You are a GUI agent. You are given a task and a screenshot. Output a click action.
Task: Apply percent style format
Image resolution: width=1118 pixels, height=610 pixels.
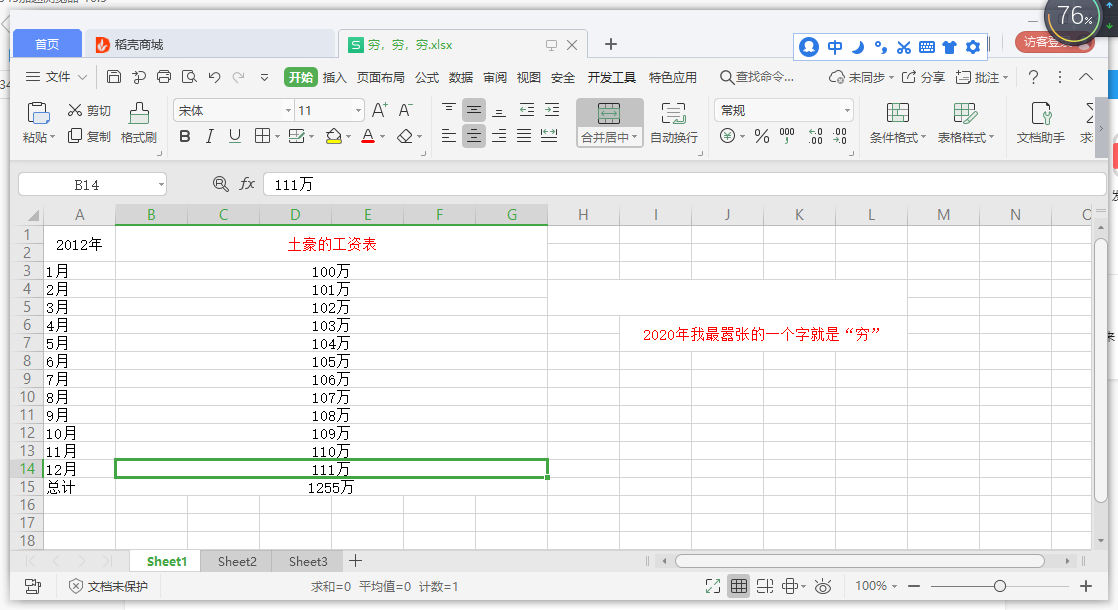[x=761, y=136]
